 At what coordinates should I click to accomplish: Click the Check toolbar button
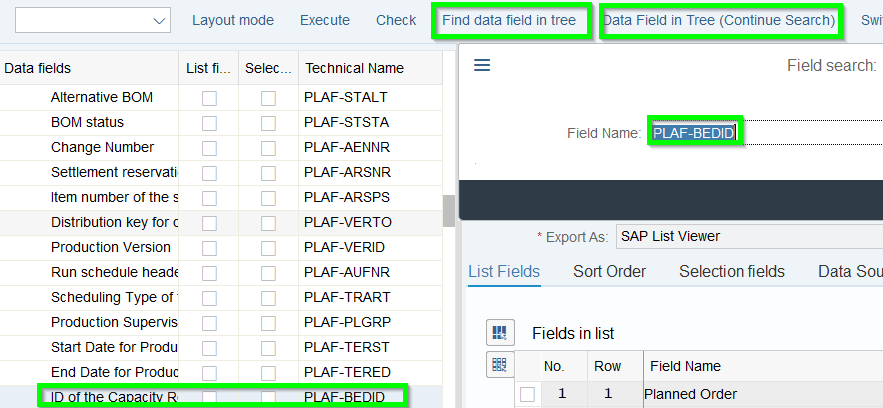coord(396,20)
